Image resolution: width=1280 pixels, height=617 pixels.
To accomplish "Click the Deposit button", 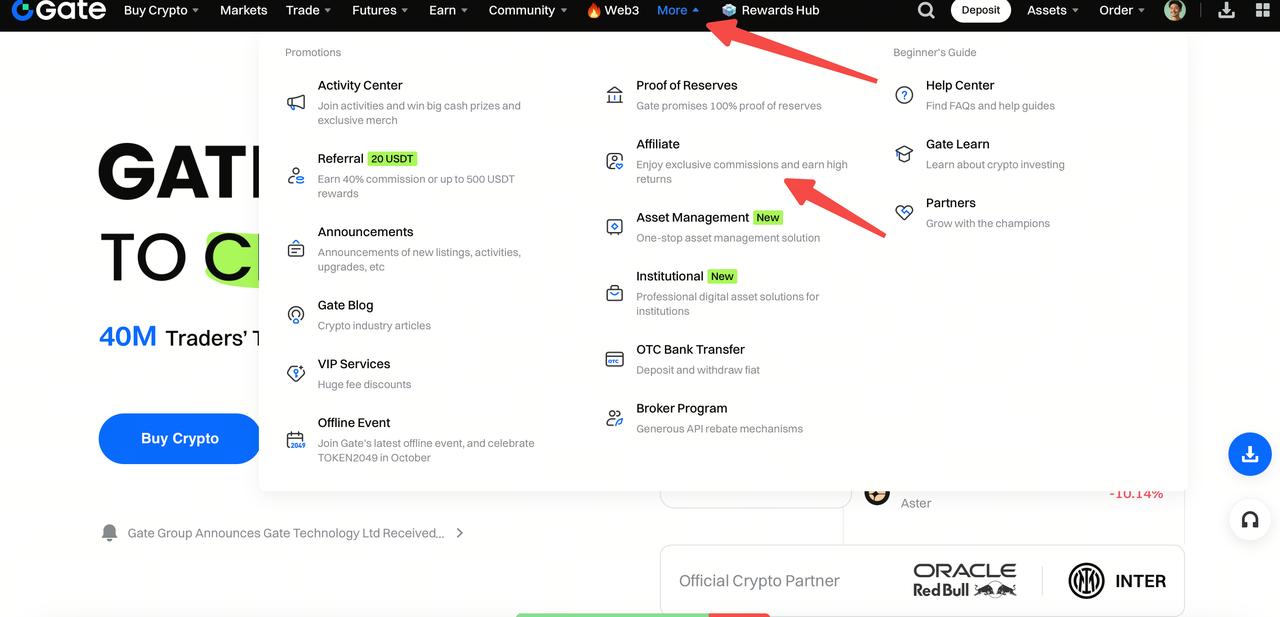I will pyautogui.click(x=980, y=11).
